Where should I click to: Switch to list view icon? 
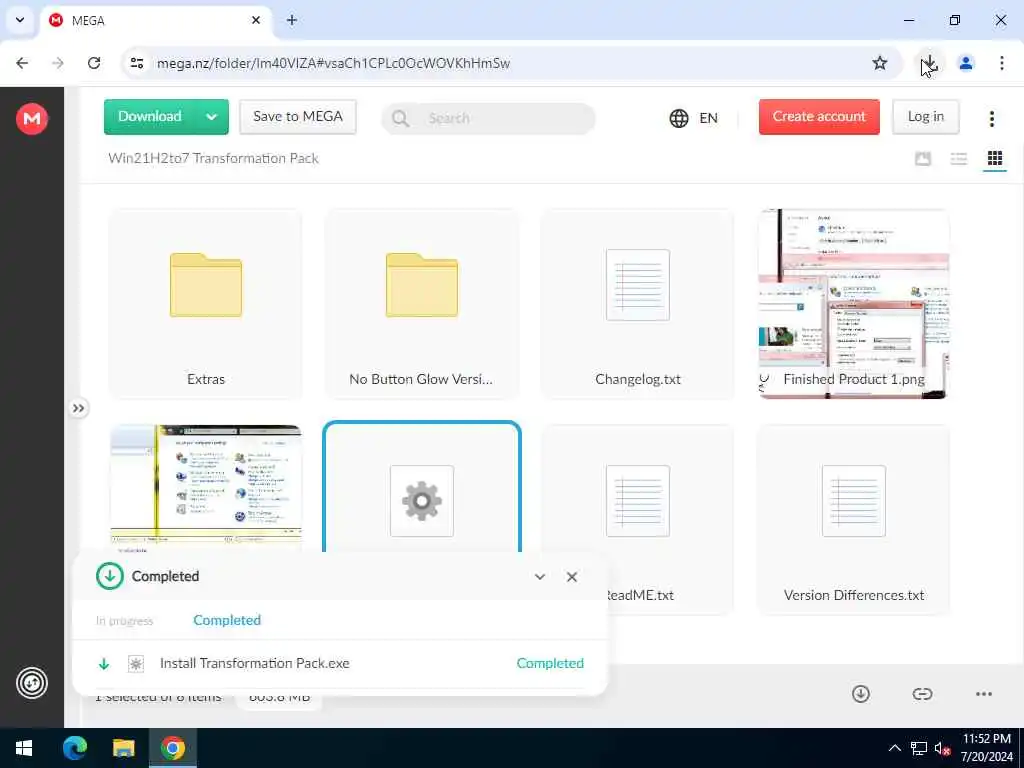[x=959, y=159]
